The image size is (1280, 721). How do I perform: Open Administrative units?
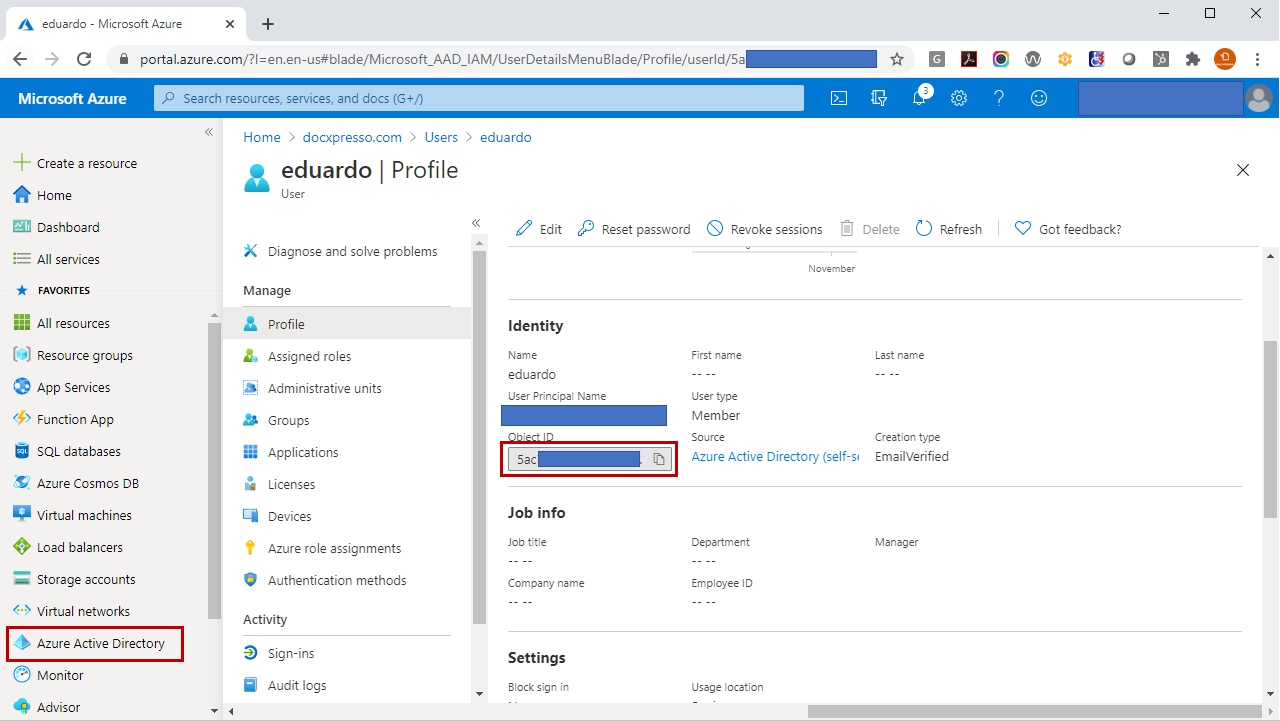click(x=312, y=388)
